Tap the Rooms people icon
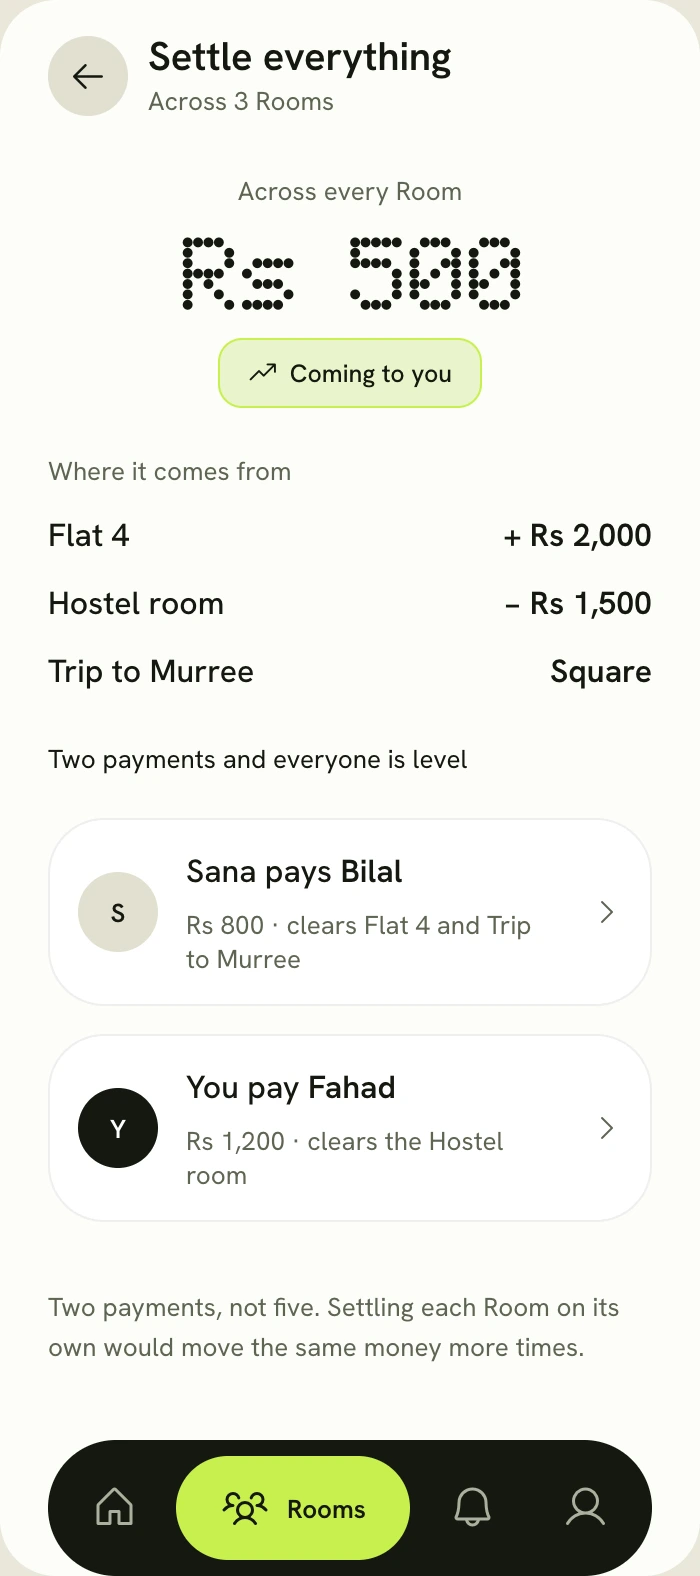The width and height of the screenshot is (700, 1576). (245, 1508)
